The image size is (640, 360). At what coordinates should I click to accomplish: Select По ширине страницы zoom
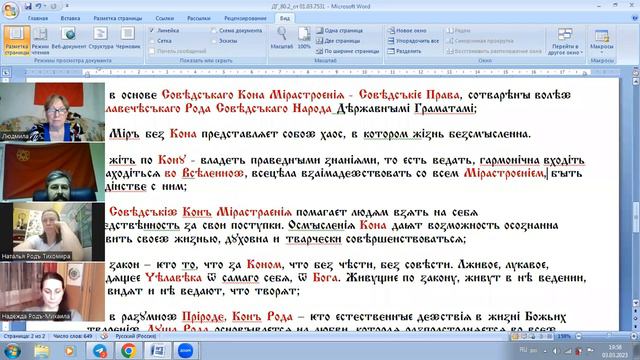(347, 51)
